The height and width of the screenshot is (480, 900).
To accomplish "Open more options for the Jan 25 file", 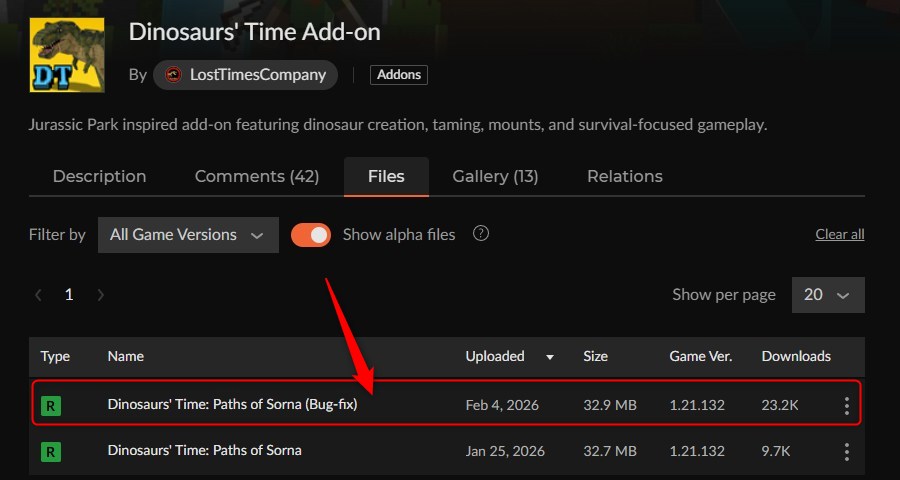I will coord(846,452).
